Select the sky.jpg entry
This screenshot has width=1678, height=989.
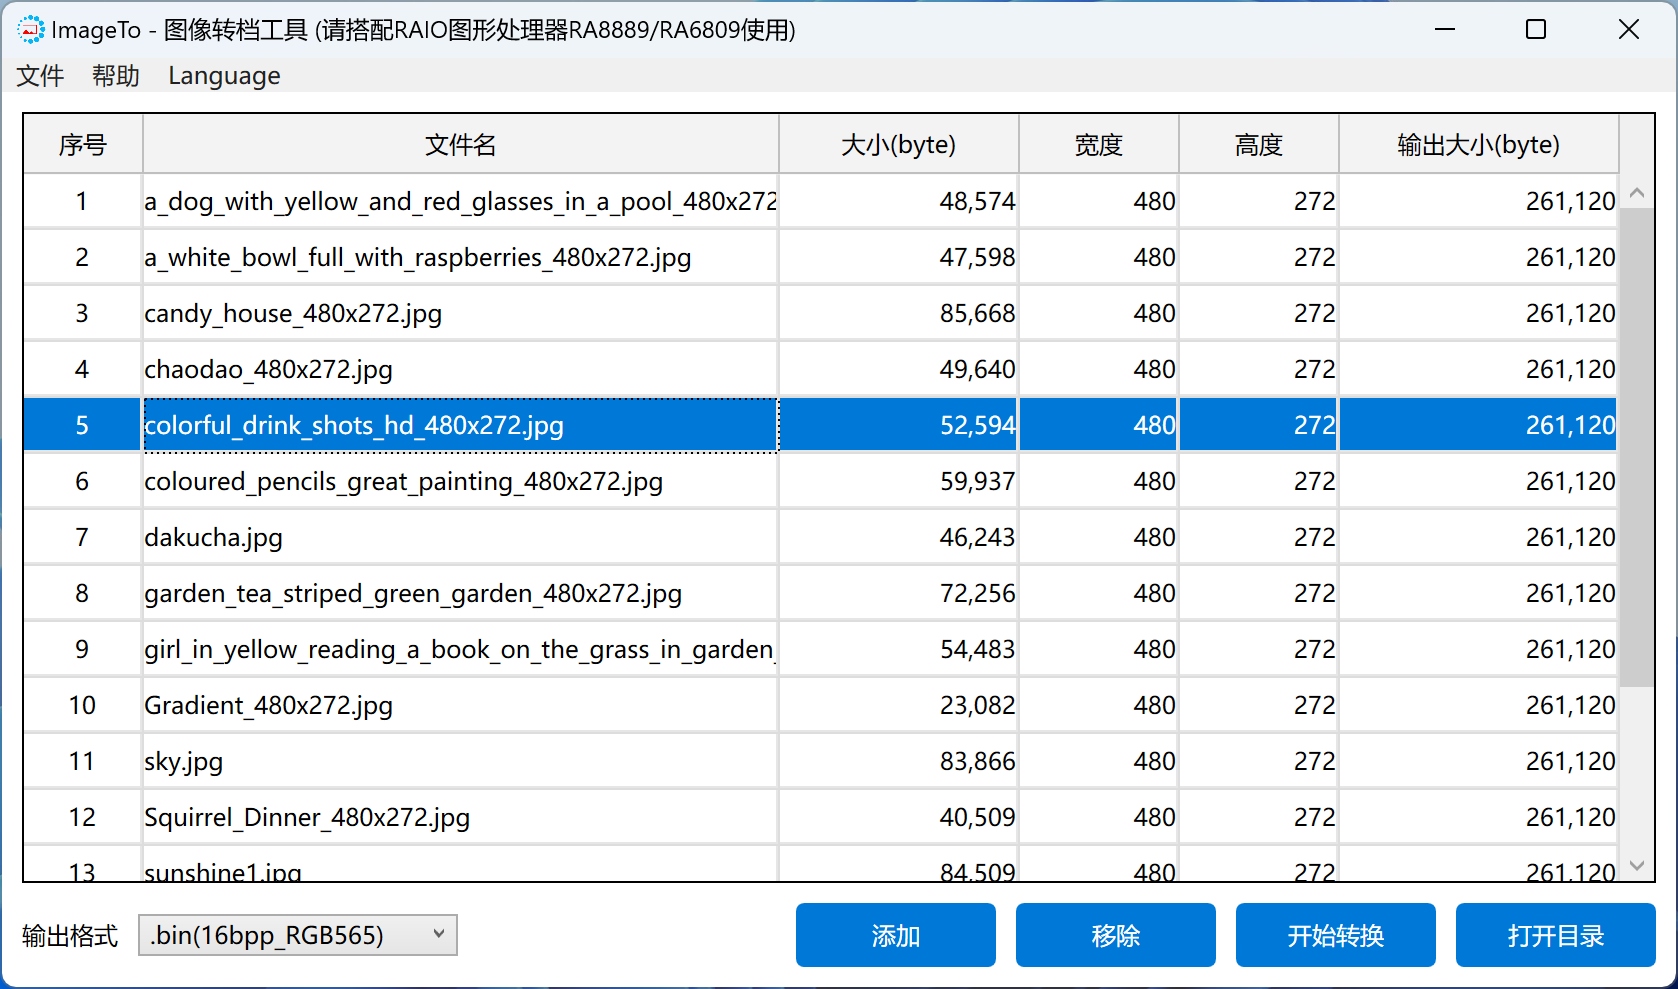click(183, 762)
